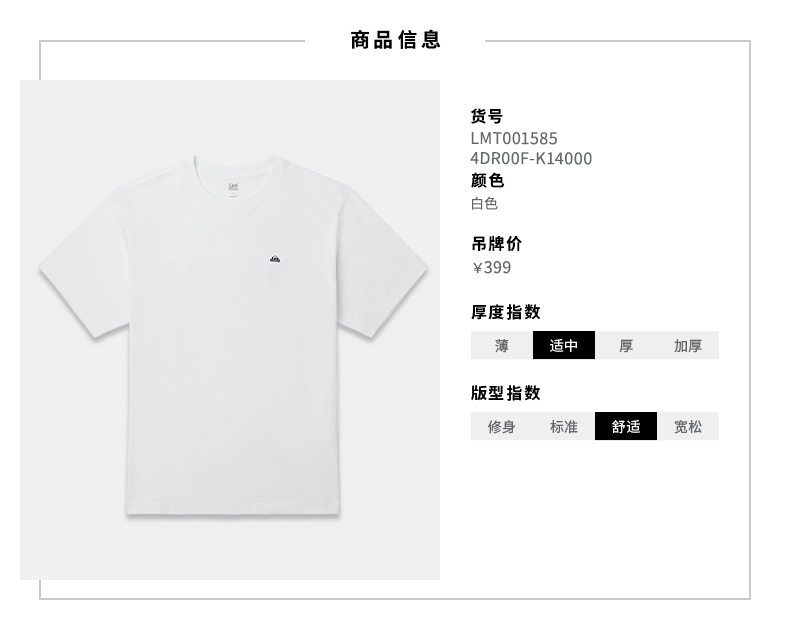Click the 版型指数 heading
This screenshot has height=640, width=790.
point(506,393)
